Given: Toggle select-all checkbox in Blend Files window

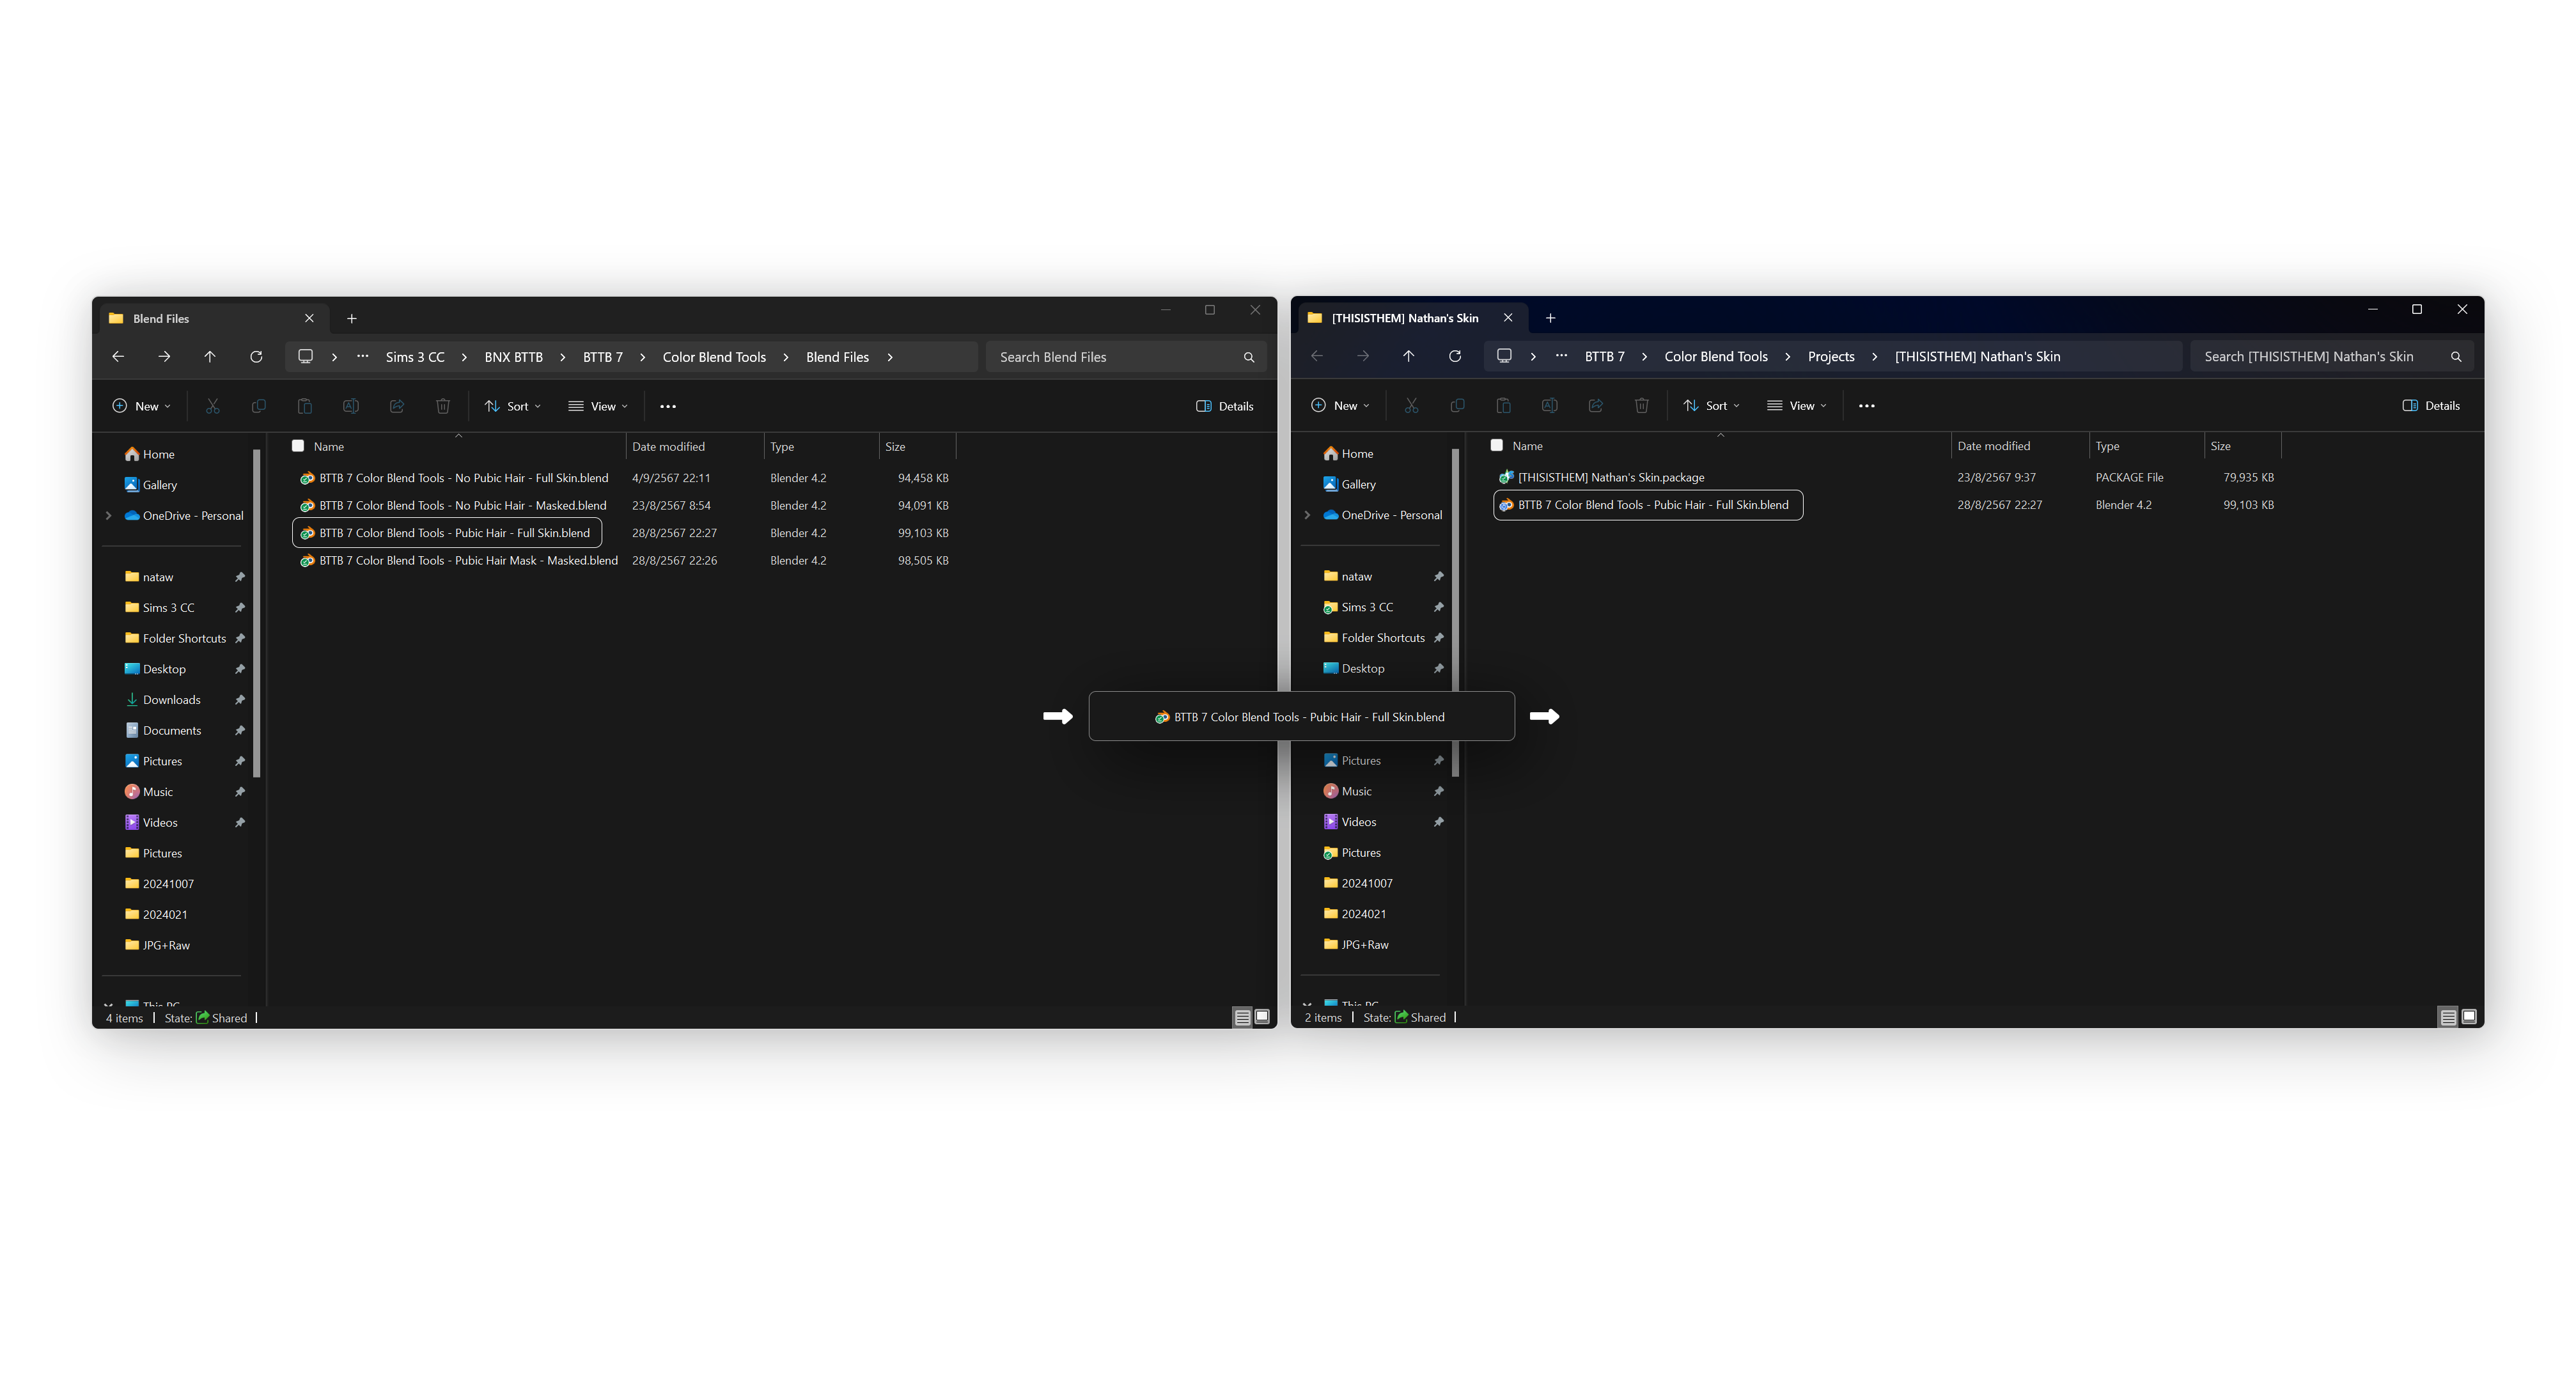Looking at the screenshot, I should 298,446.
